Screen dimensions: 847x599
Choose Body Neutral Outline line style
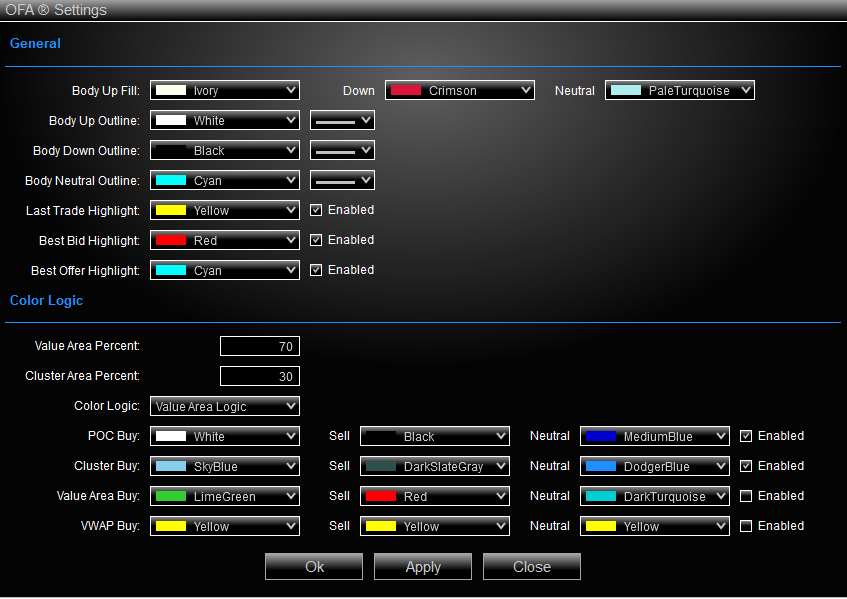pos(342,180)
